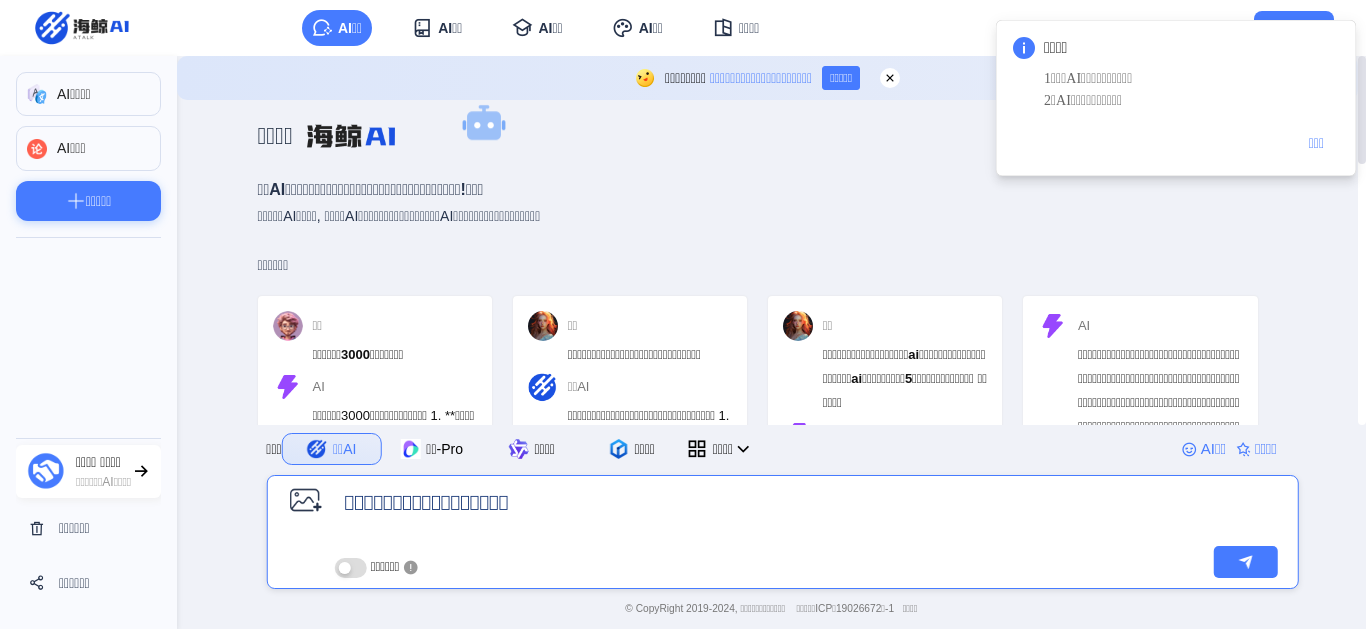
Task: Open the ICP registration link in the footer
Action: pyautogui.click(x=845, y=608)
